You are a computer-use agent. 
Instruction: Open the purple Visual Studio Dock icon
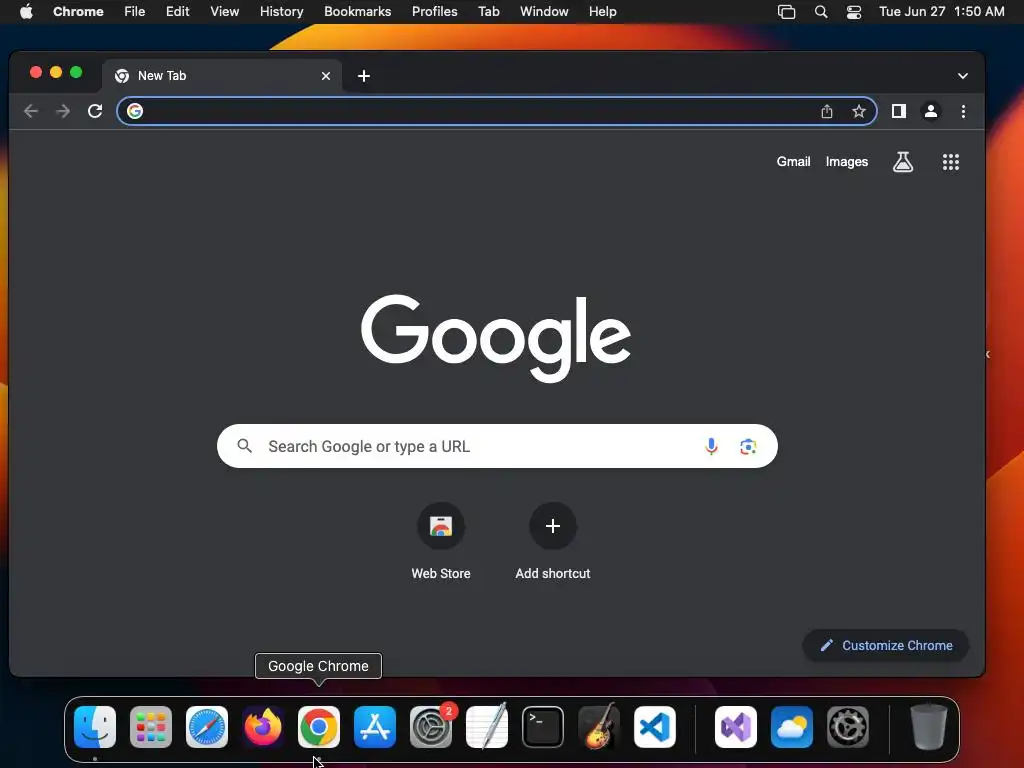click(736, 727)
